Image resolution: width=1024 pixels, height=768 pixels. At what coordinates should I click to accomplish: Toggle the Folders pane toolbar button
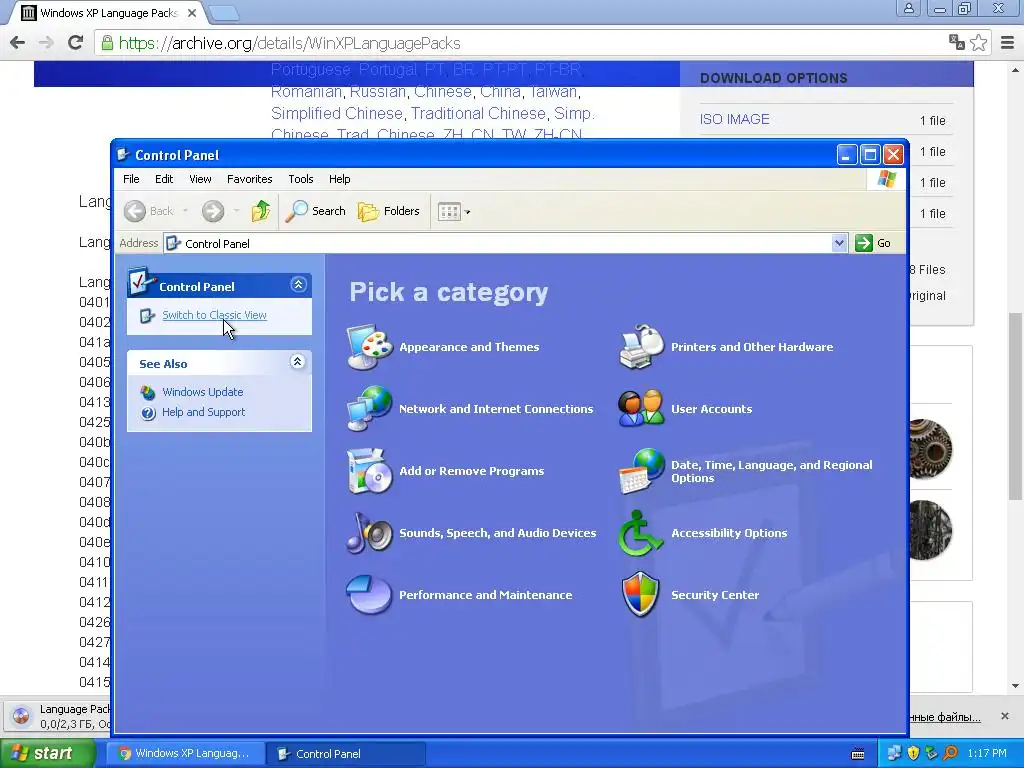pyautogui.click(x=389, y=211)
